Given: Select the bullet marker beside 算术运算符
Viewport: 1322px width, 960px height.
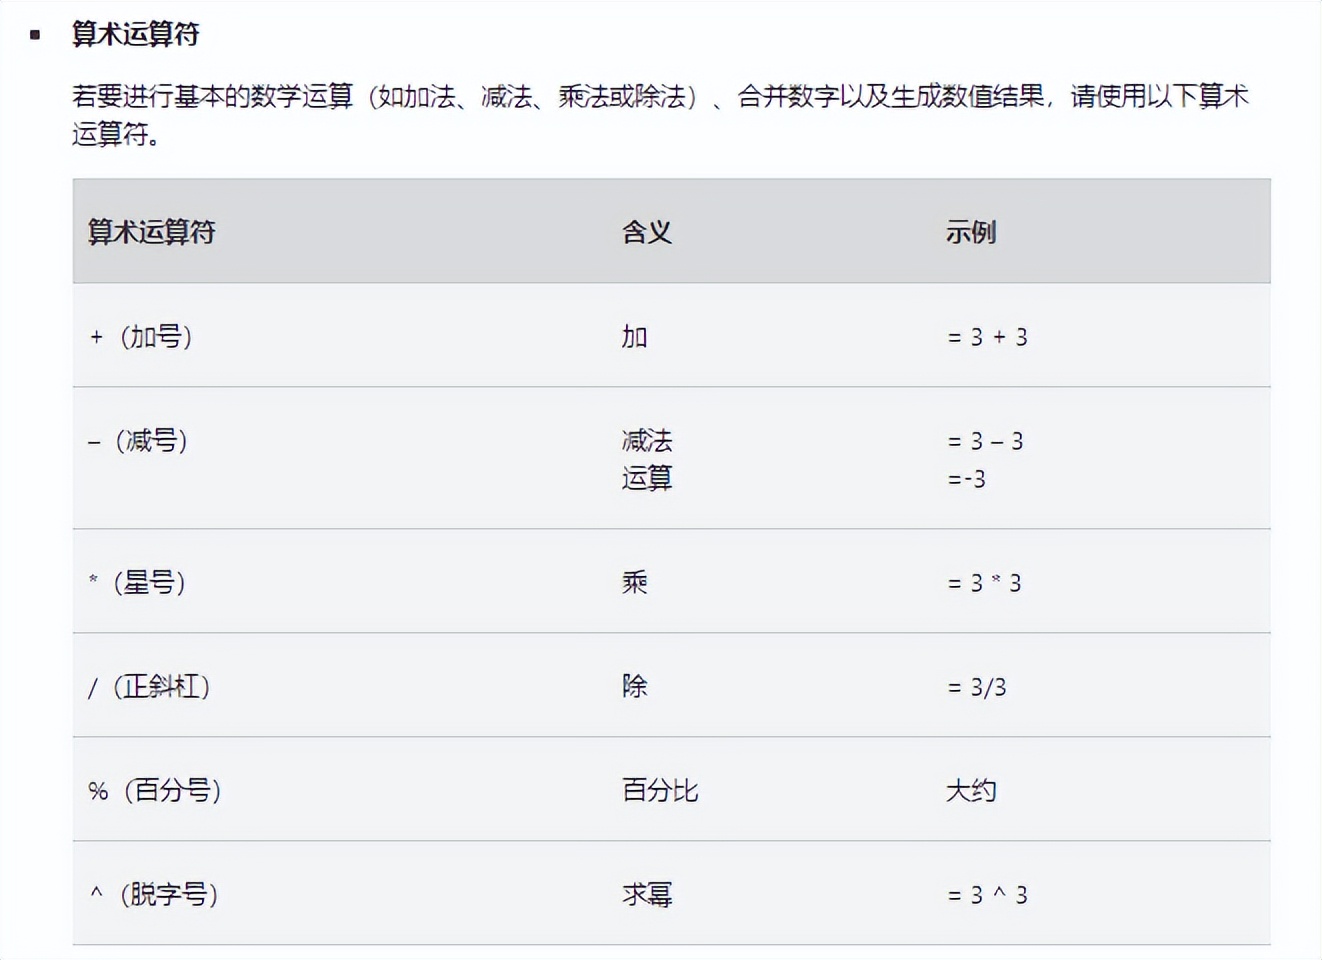Looking at the screenshot, I should [35, 34].
